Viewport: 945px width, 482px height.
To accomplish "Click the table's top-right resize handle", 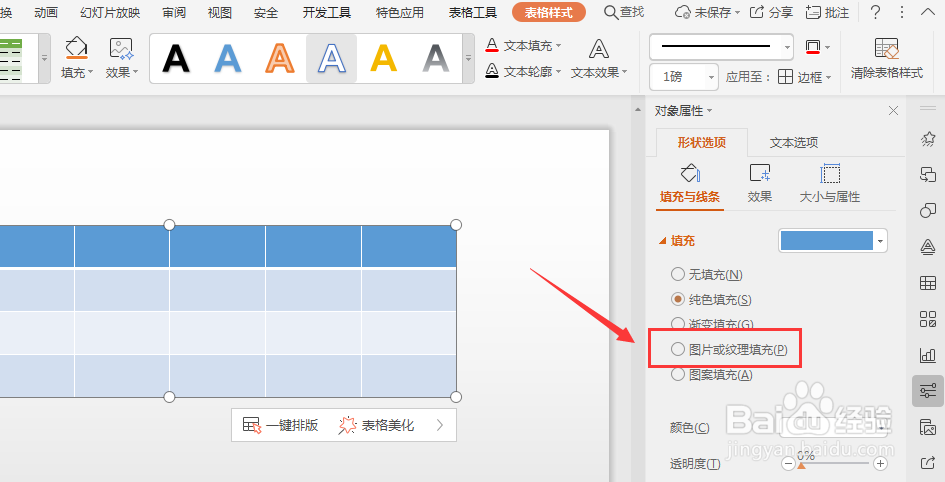I will point(456,225).
